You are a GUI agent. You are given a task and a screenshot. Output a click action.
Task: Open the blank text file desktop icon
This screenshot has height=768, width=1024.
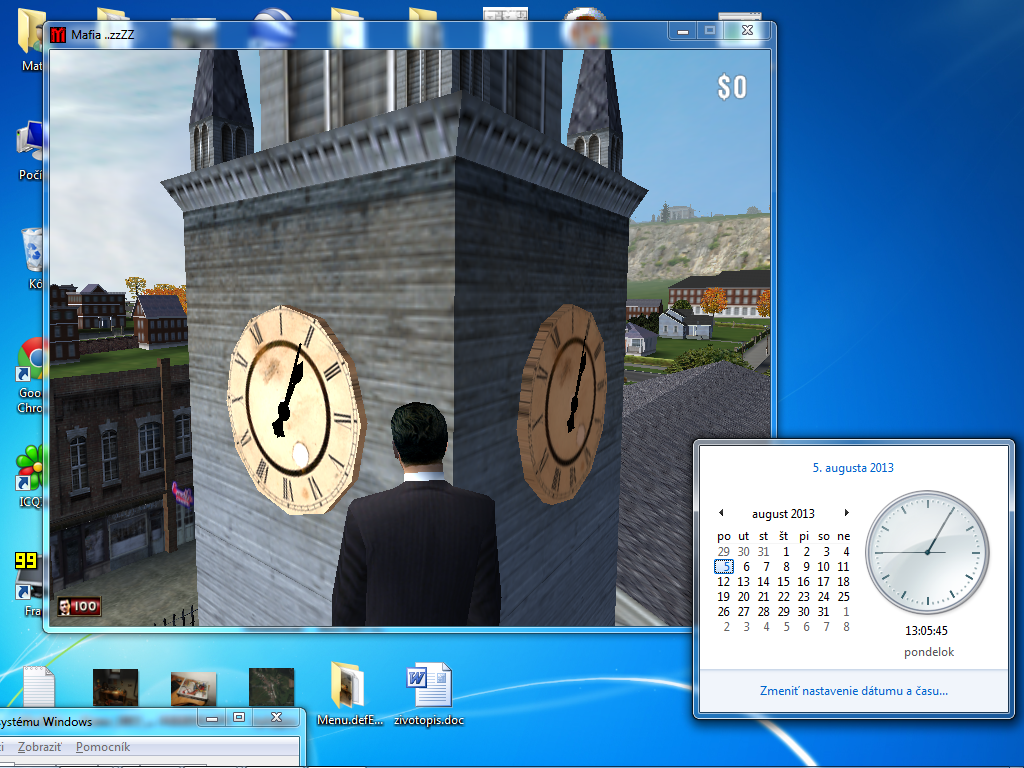39,686
